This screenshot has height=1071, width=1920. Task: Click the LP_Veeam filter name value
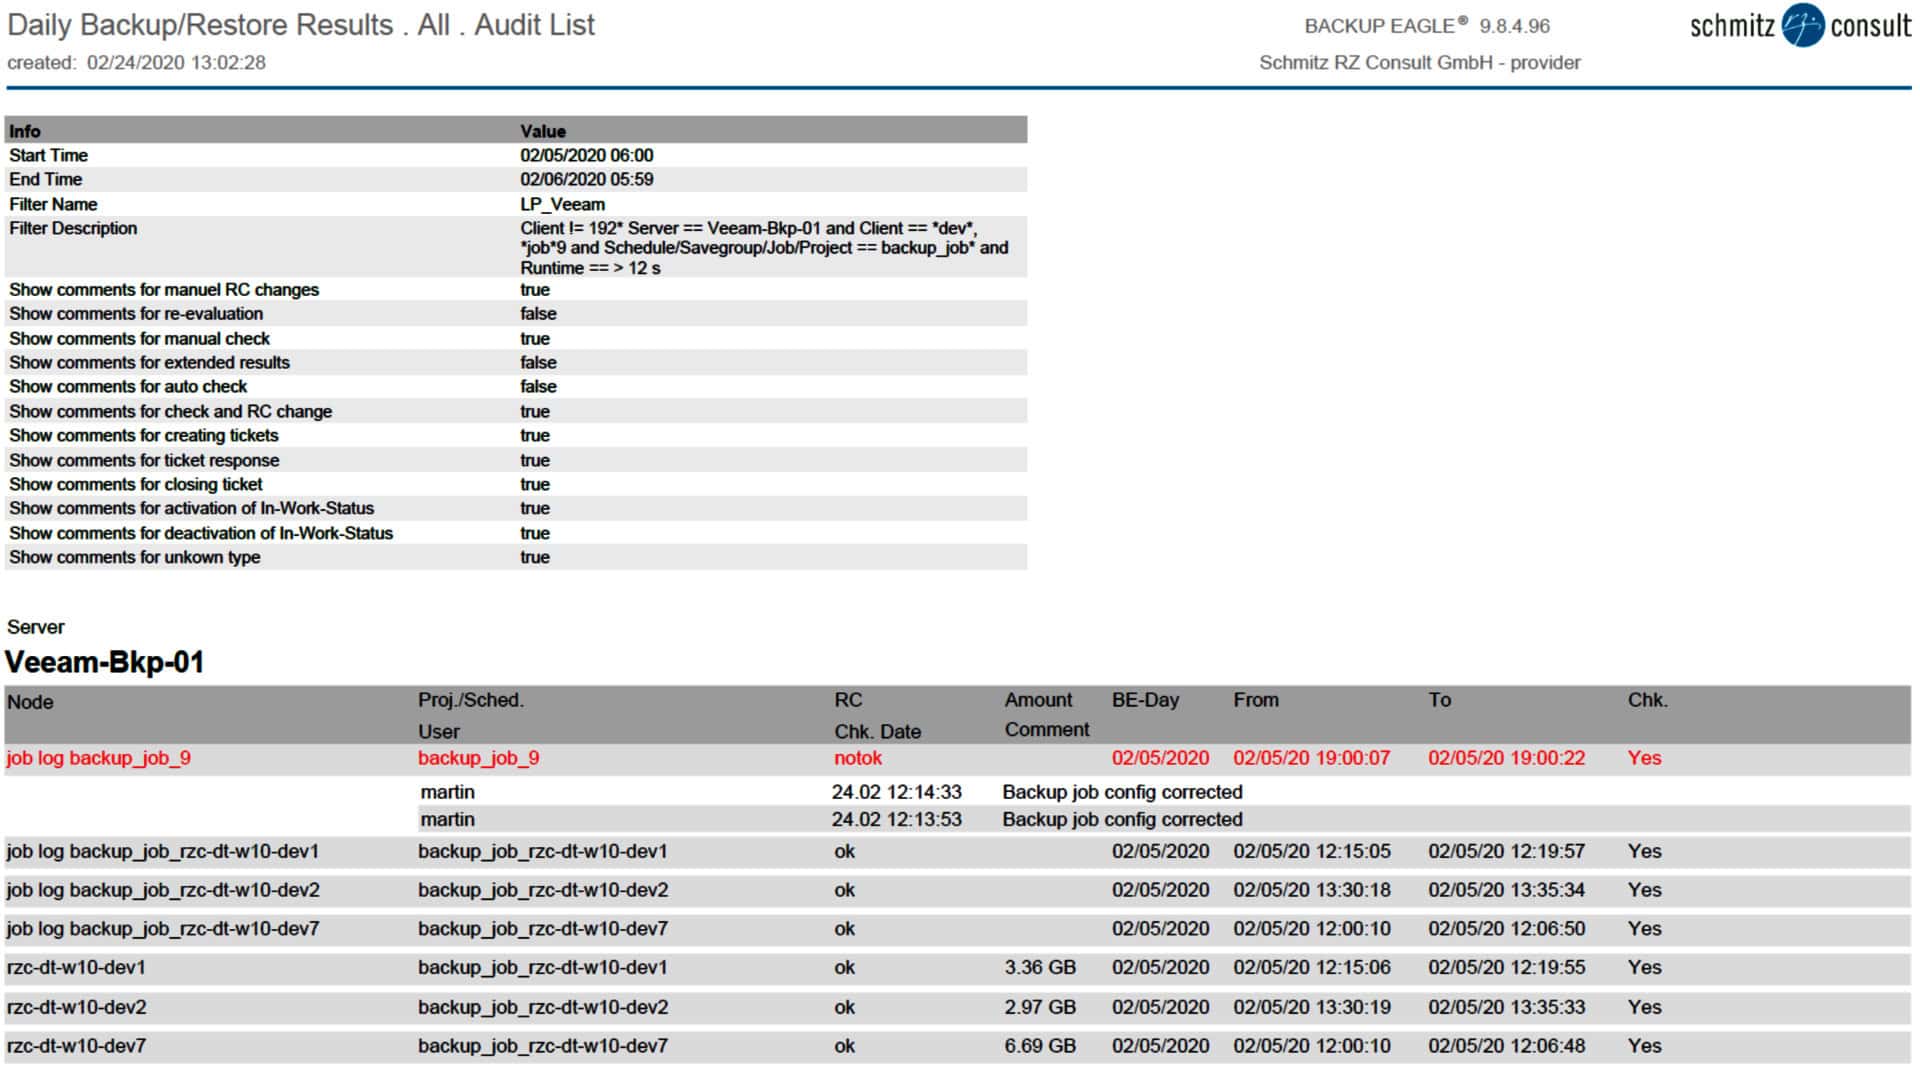[x=562, y=204]
